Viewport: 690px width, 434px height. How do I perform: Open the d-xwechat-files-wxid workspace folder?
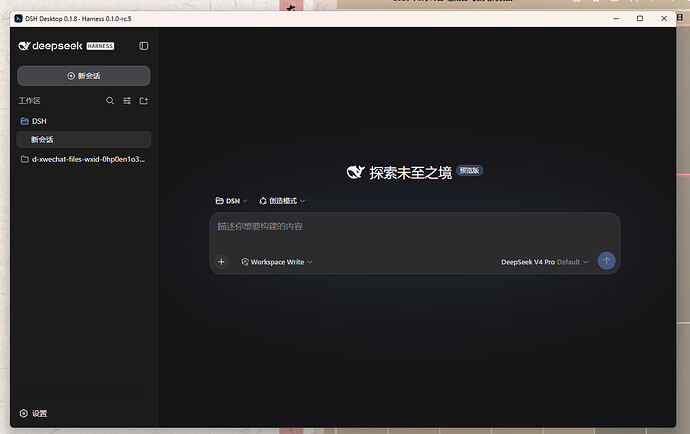click(x=84, y=159)
